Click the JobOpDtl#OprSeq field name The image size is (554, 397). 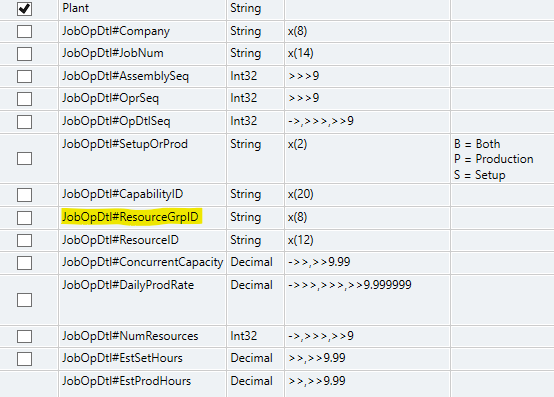111,98
